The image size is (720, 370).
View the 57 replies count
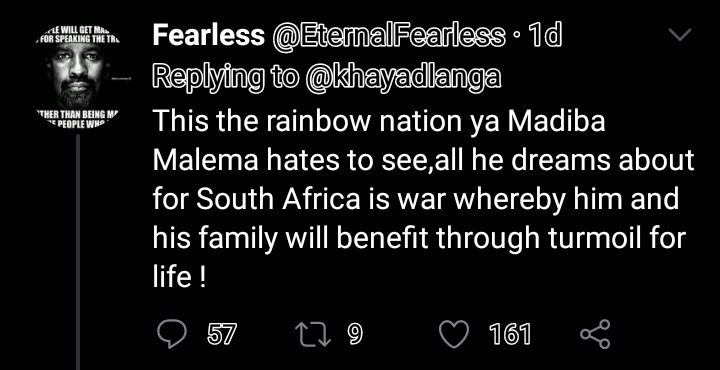click(223, 334)
